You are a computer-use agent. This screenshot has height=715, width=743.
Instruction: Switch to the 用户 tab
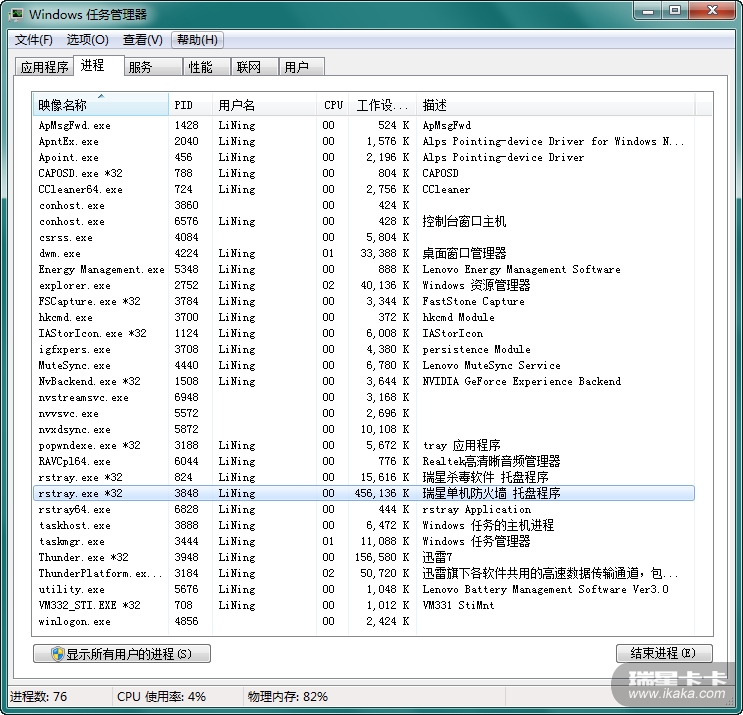(x=301, y=67)
